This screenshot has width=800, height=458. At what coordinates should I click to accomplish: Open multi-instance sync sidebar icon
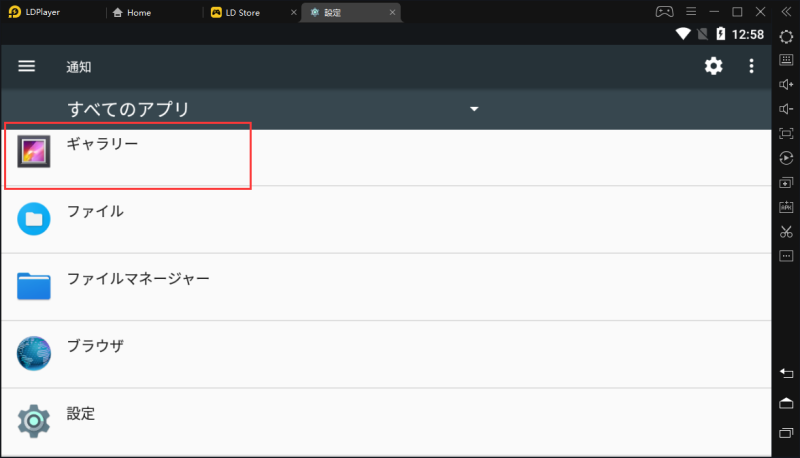pos(786,183)
